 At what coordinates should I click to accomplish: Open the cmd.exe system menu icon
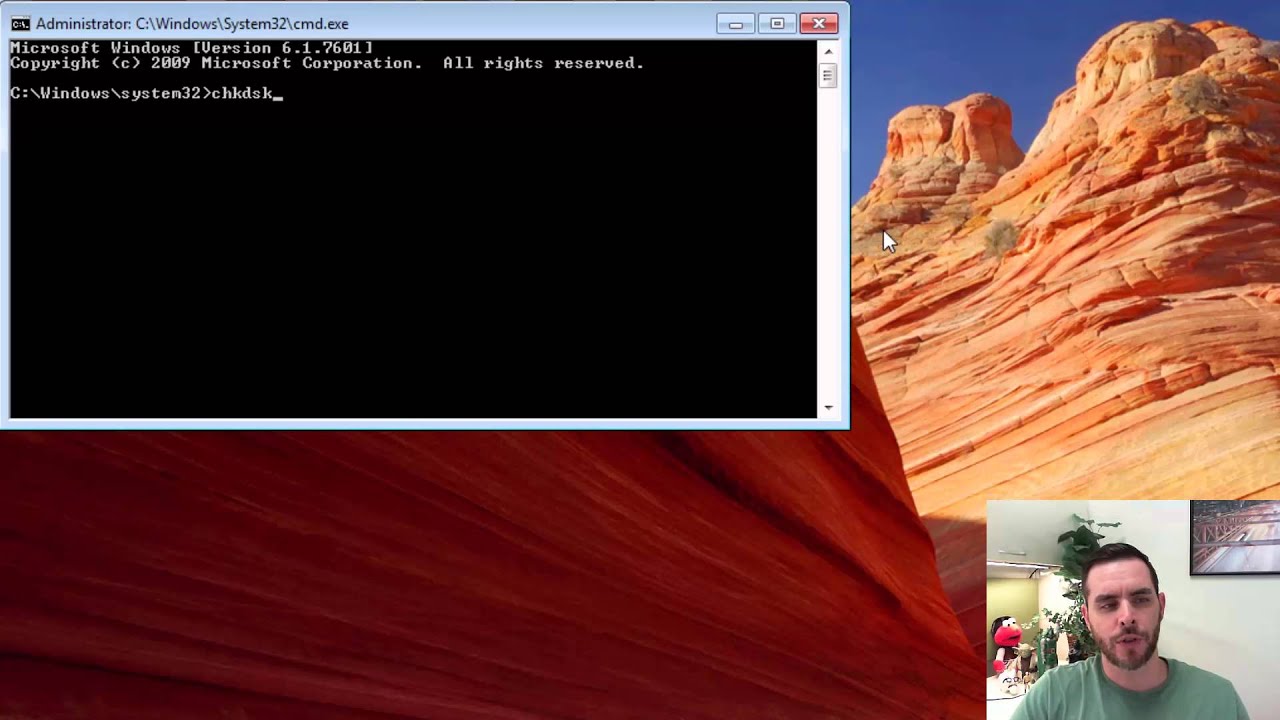pyautogui.click(x=21, y=23)
